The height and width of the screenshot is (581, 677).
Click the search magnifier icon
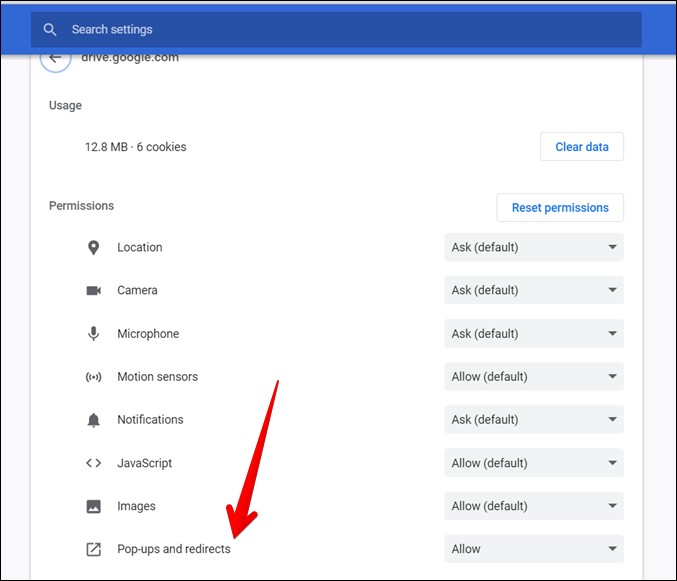point(50,29)
